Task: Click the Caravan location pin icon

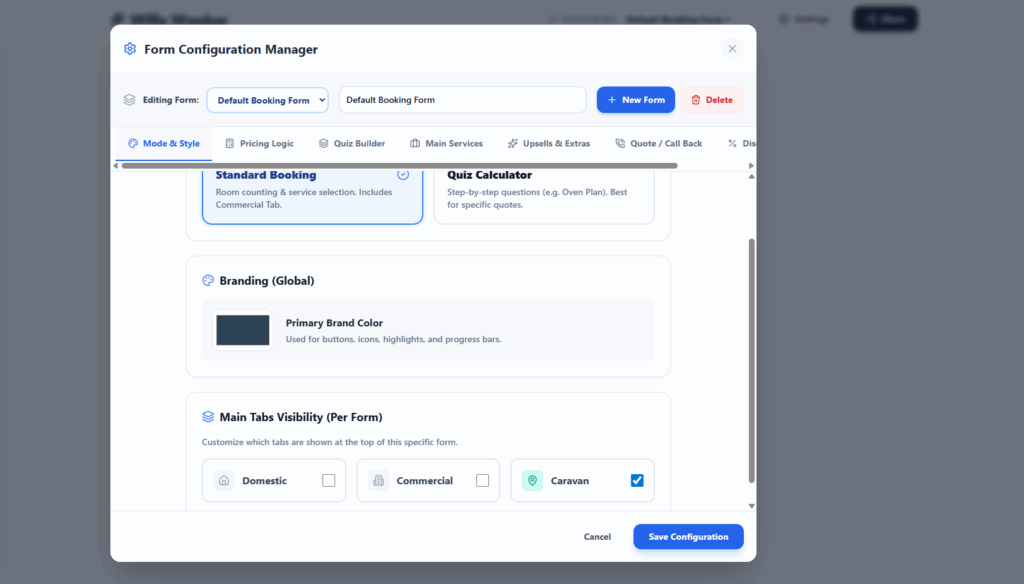Action: pyautogui.click(x=532, y=481)
